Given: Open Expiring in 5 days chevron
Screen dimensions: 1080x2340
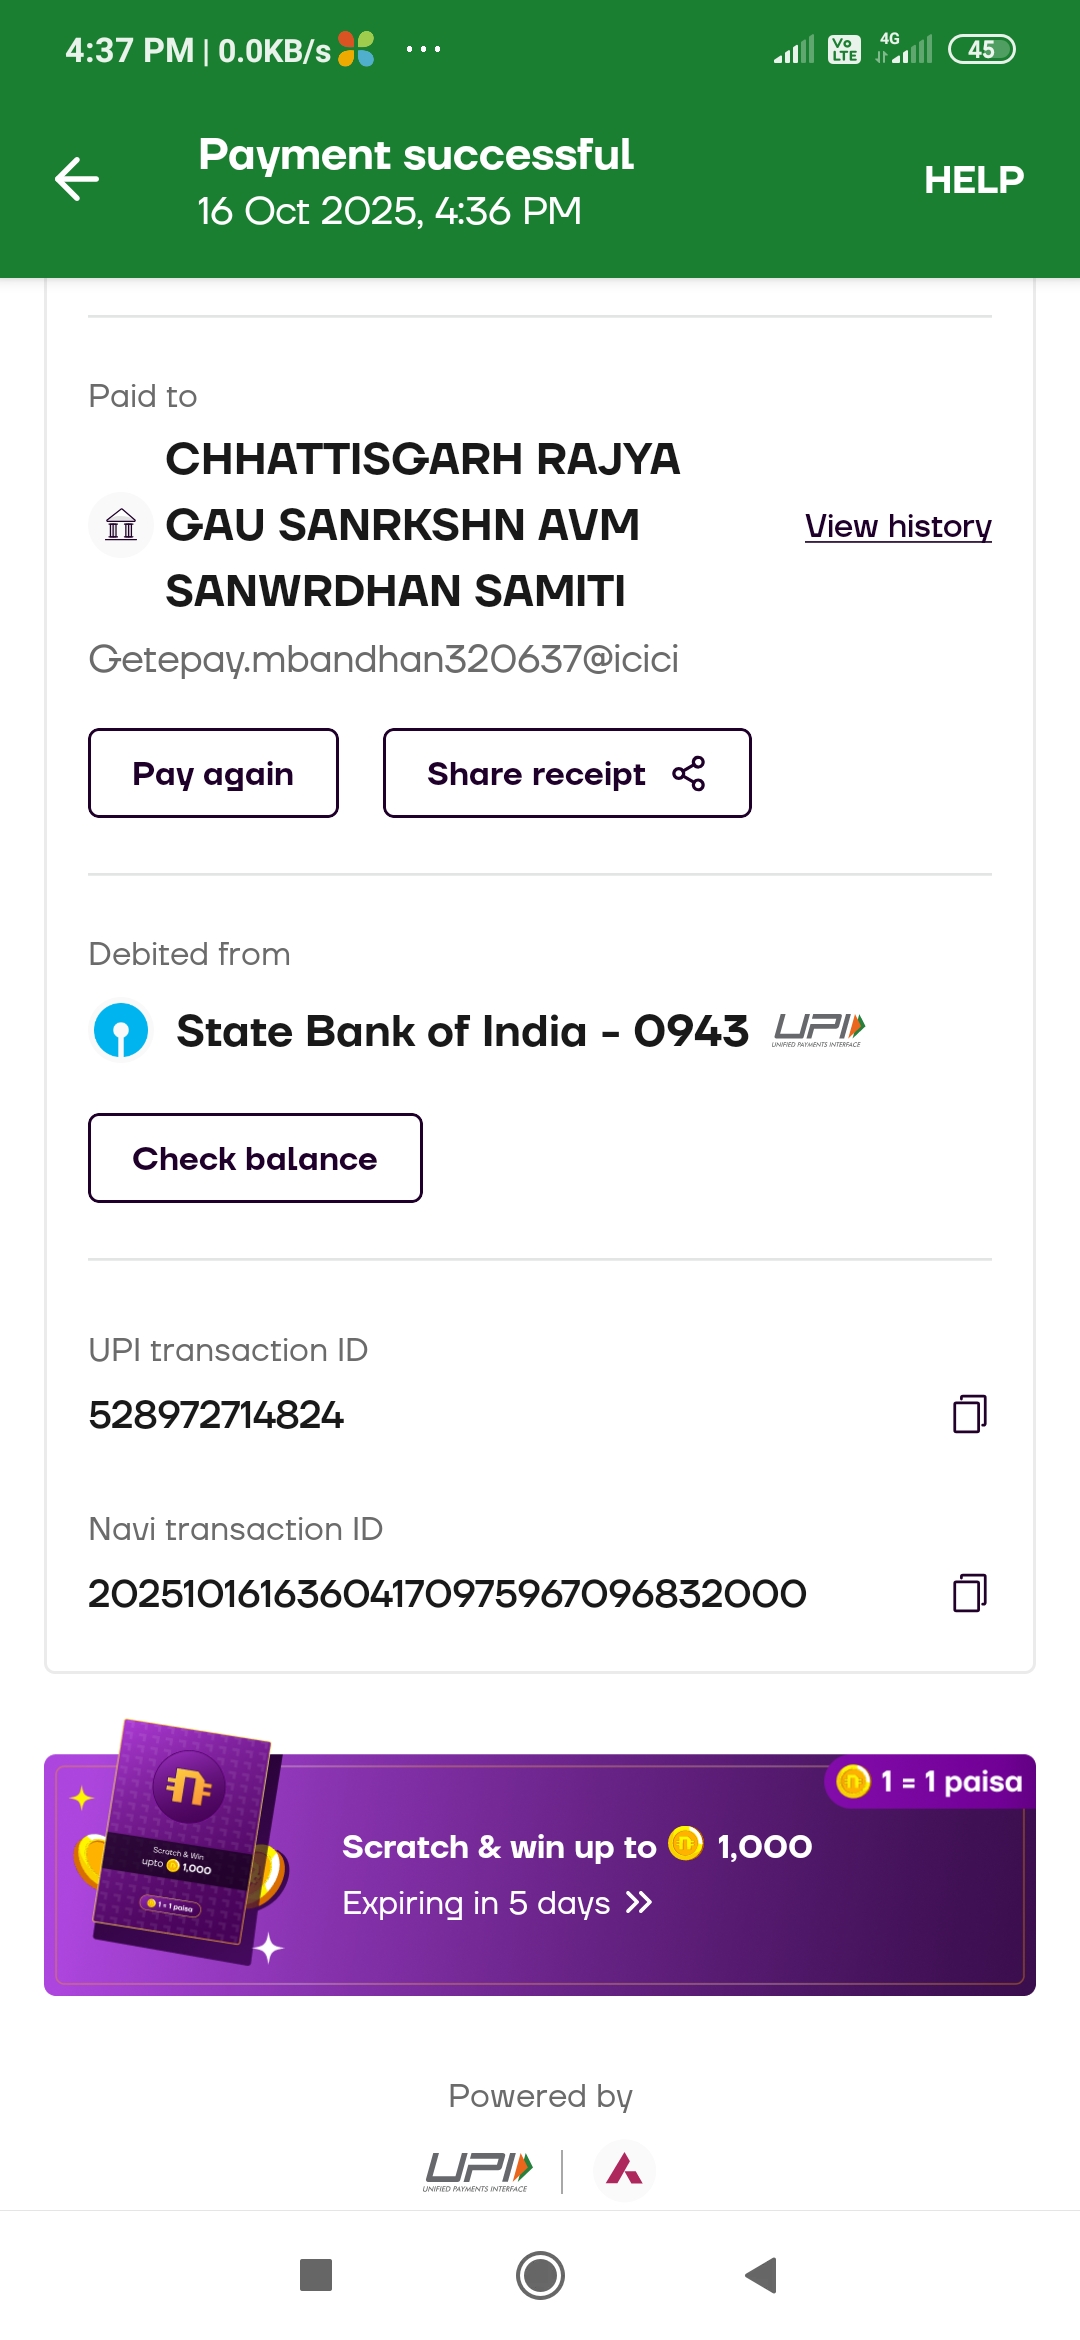Looking at the screenshot, I should (x=639, y=1902).
